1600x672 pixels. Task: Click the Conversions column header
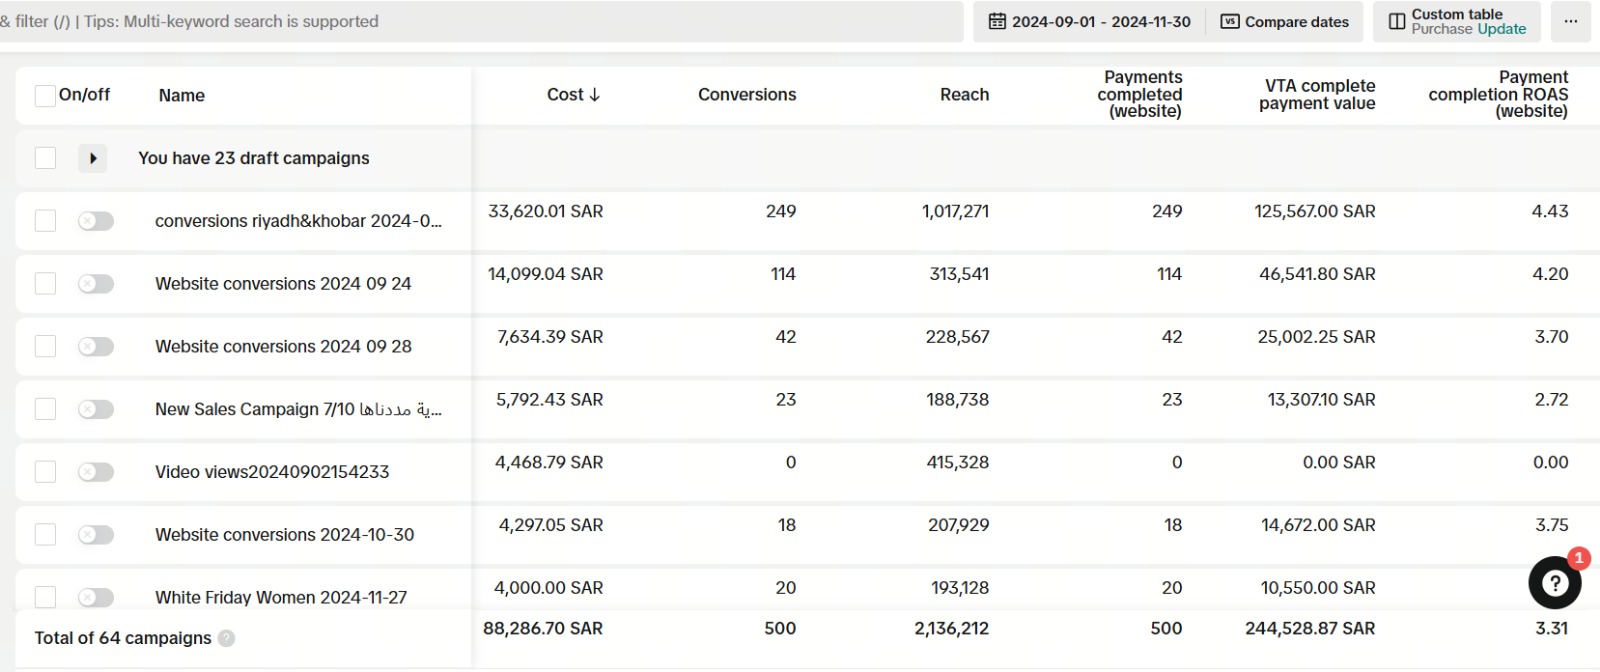[746, 95]
